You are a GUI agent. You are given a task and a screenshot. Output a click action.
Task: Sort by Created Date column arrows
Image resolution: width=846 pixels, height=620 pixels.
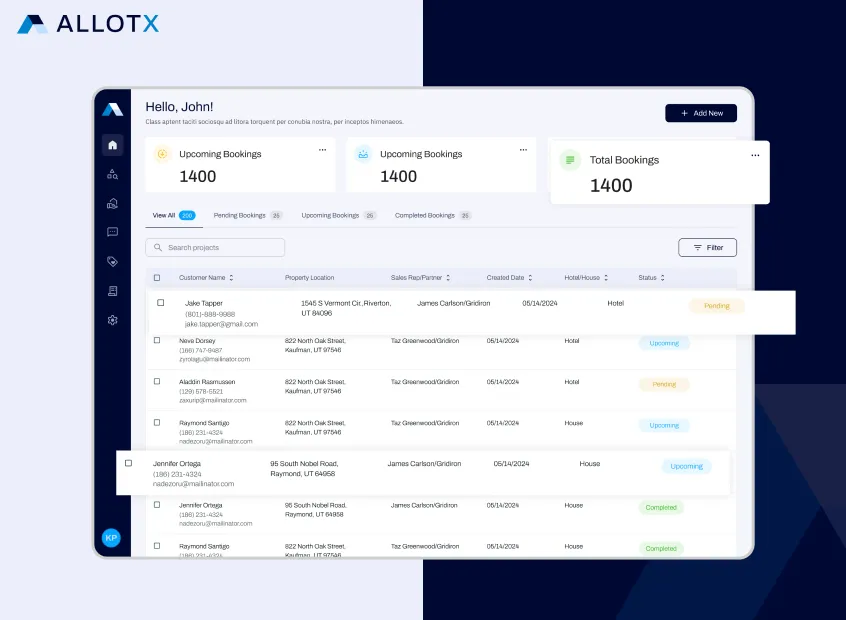coord(530,278)
